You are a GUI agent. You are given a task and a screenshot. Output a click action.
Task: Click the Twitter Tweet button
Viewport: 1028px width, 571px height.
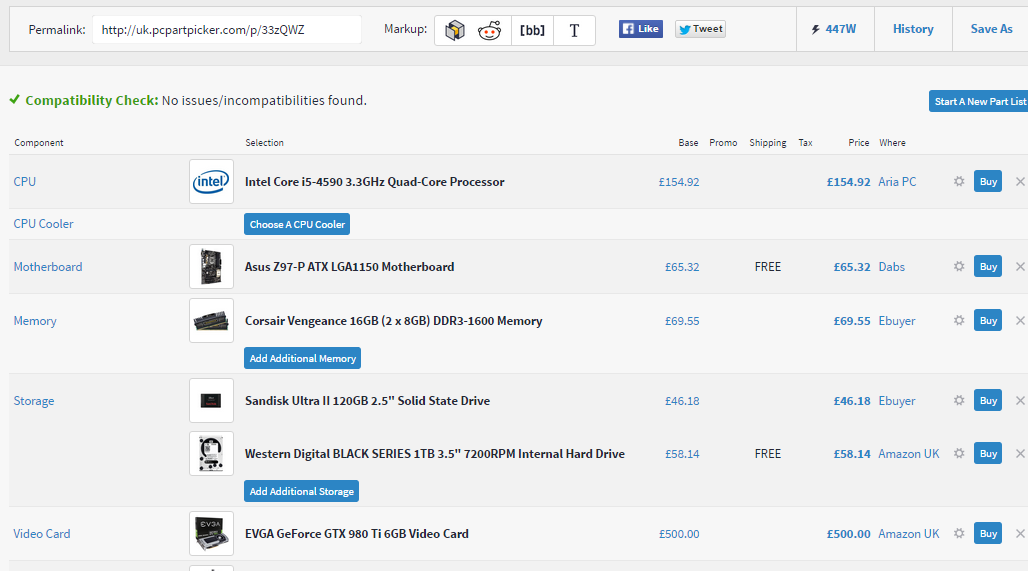(700, 29)
